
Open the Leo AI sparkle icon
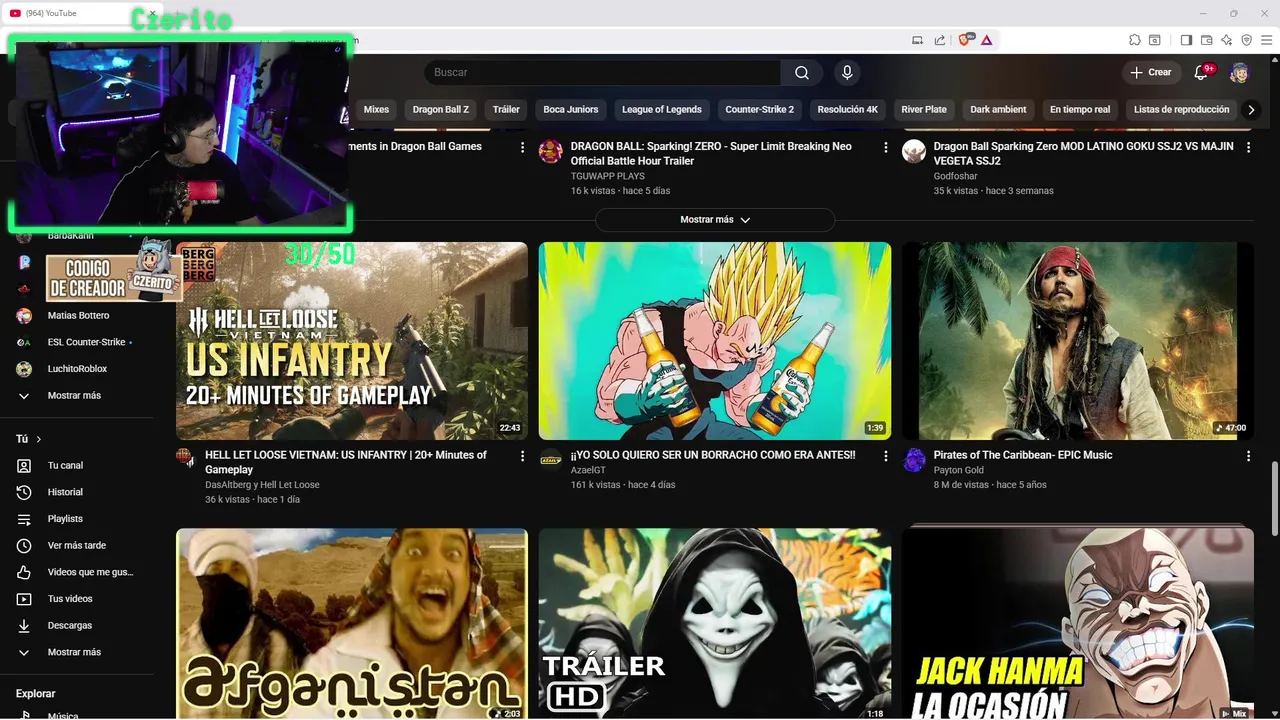pos(1226,40)
